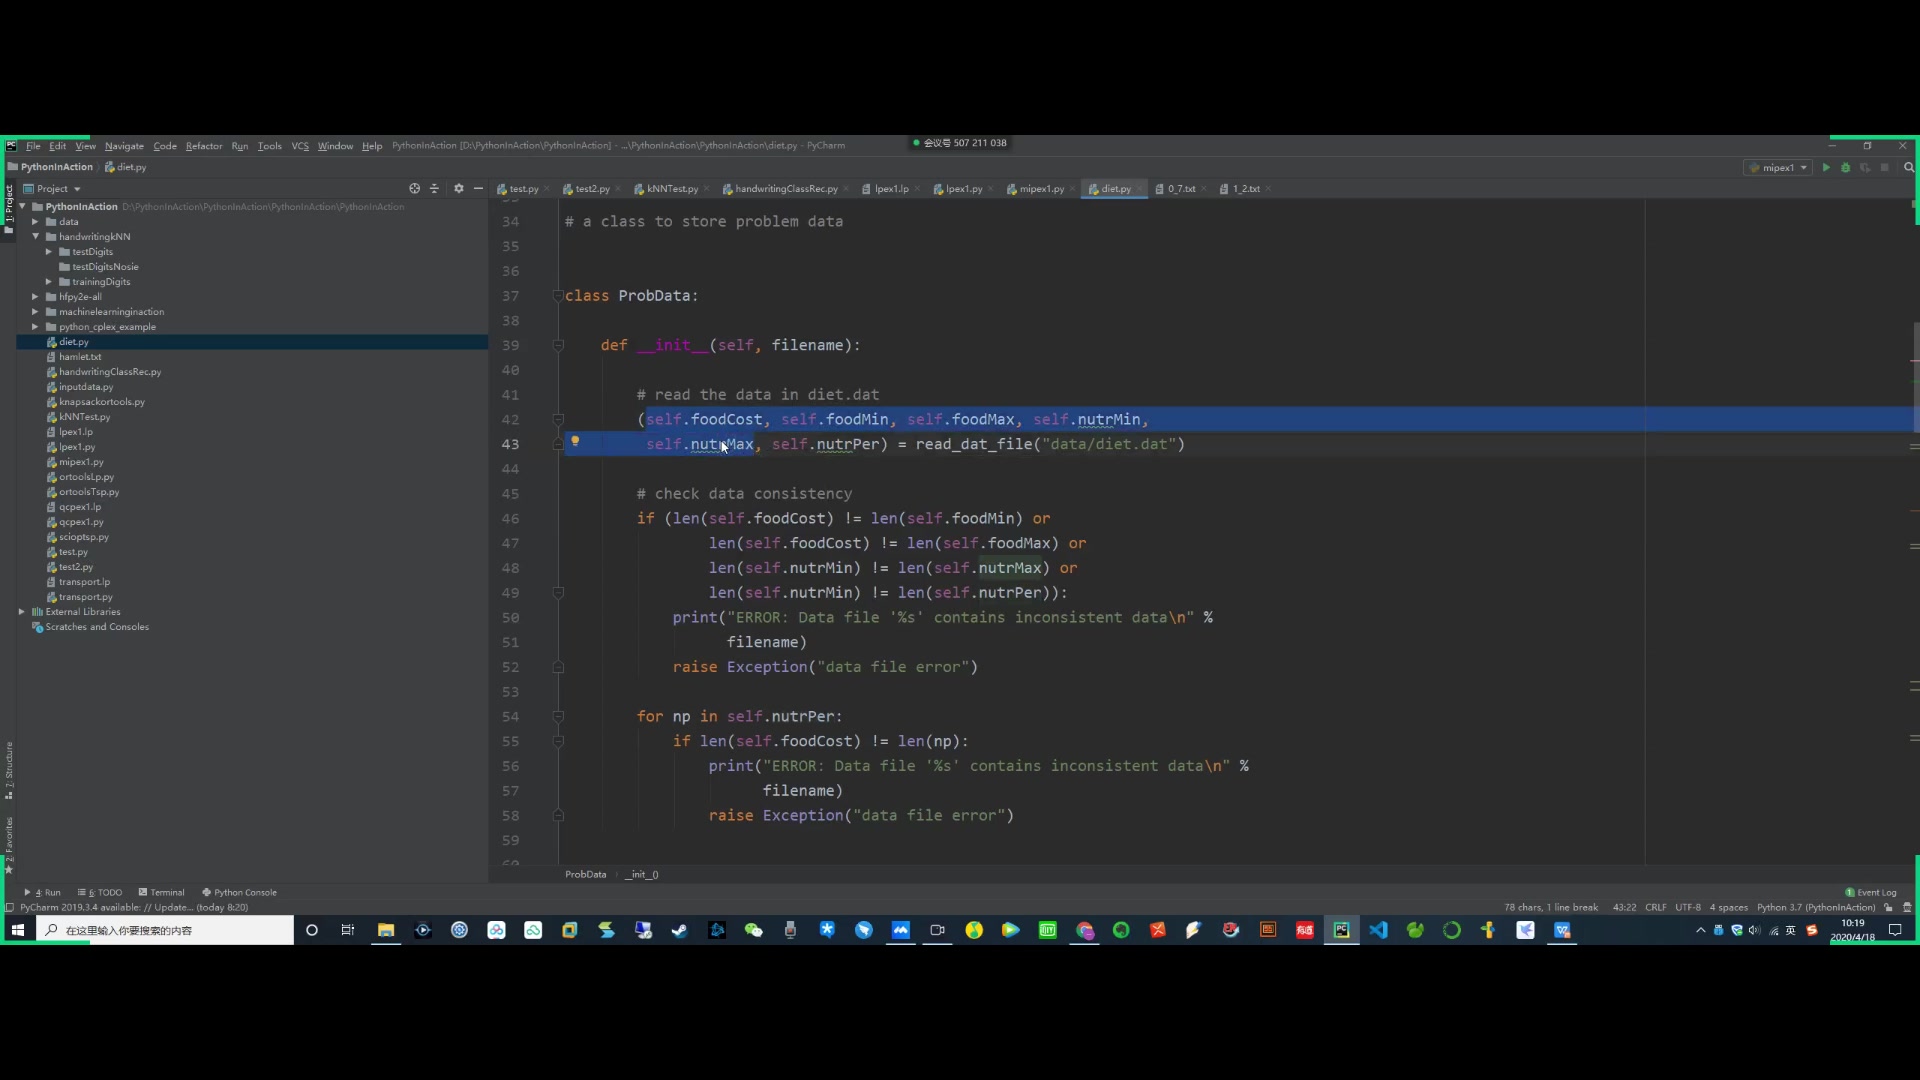Image resolution: width=1920 pixels, height=1080 pixels.
Task: Expand the trainingDigits folder
Action: (48, 282)
